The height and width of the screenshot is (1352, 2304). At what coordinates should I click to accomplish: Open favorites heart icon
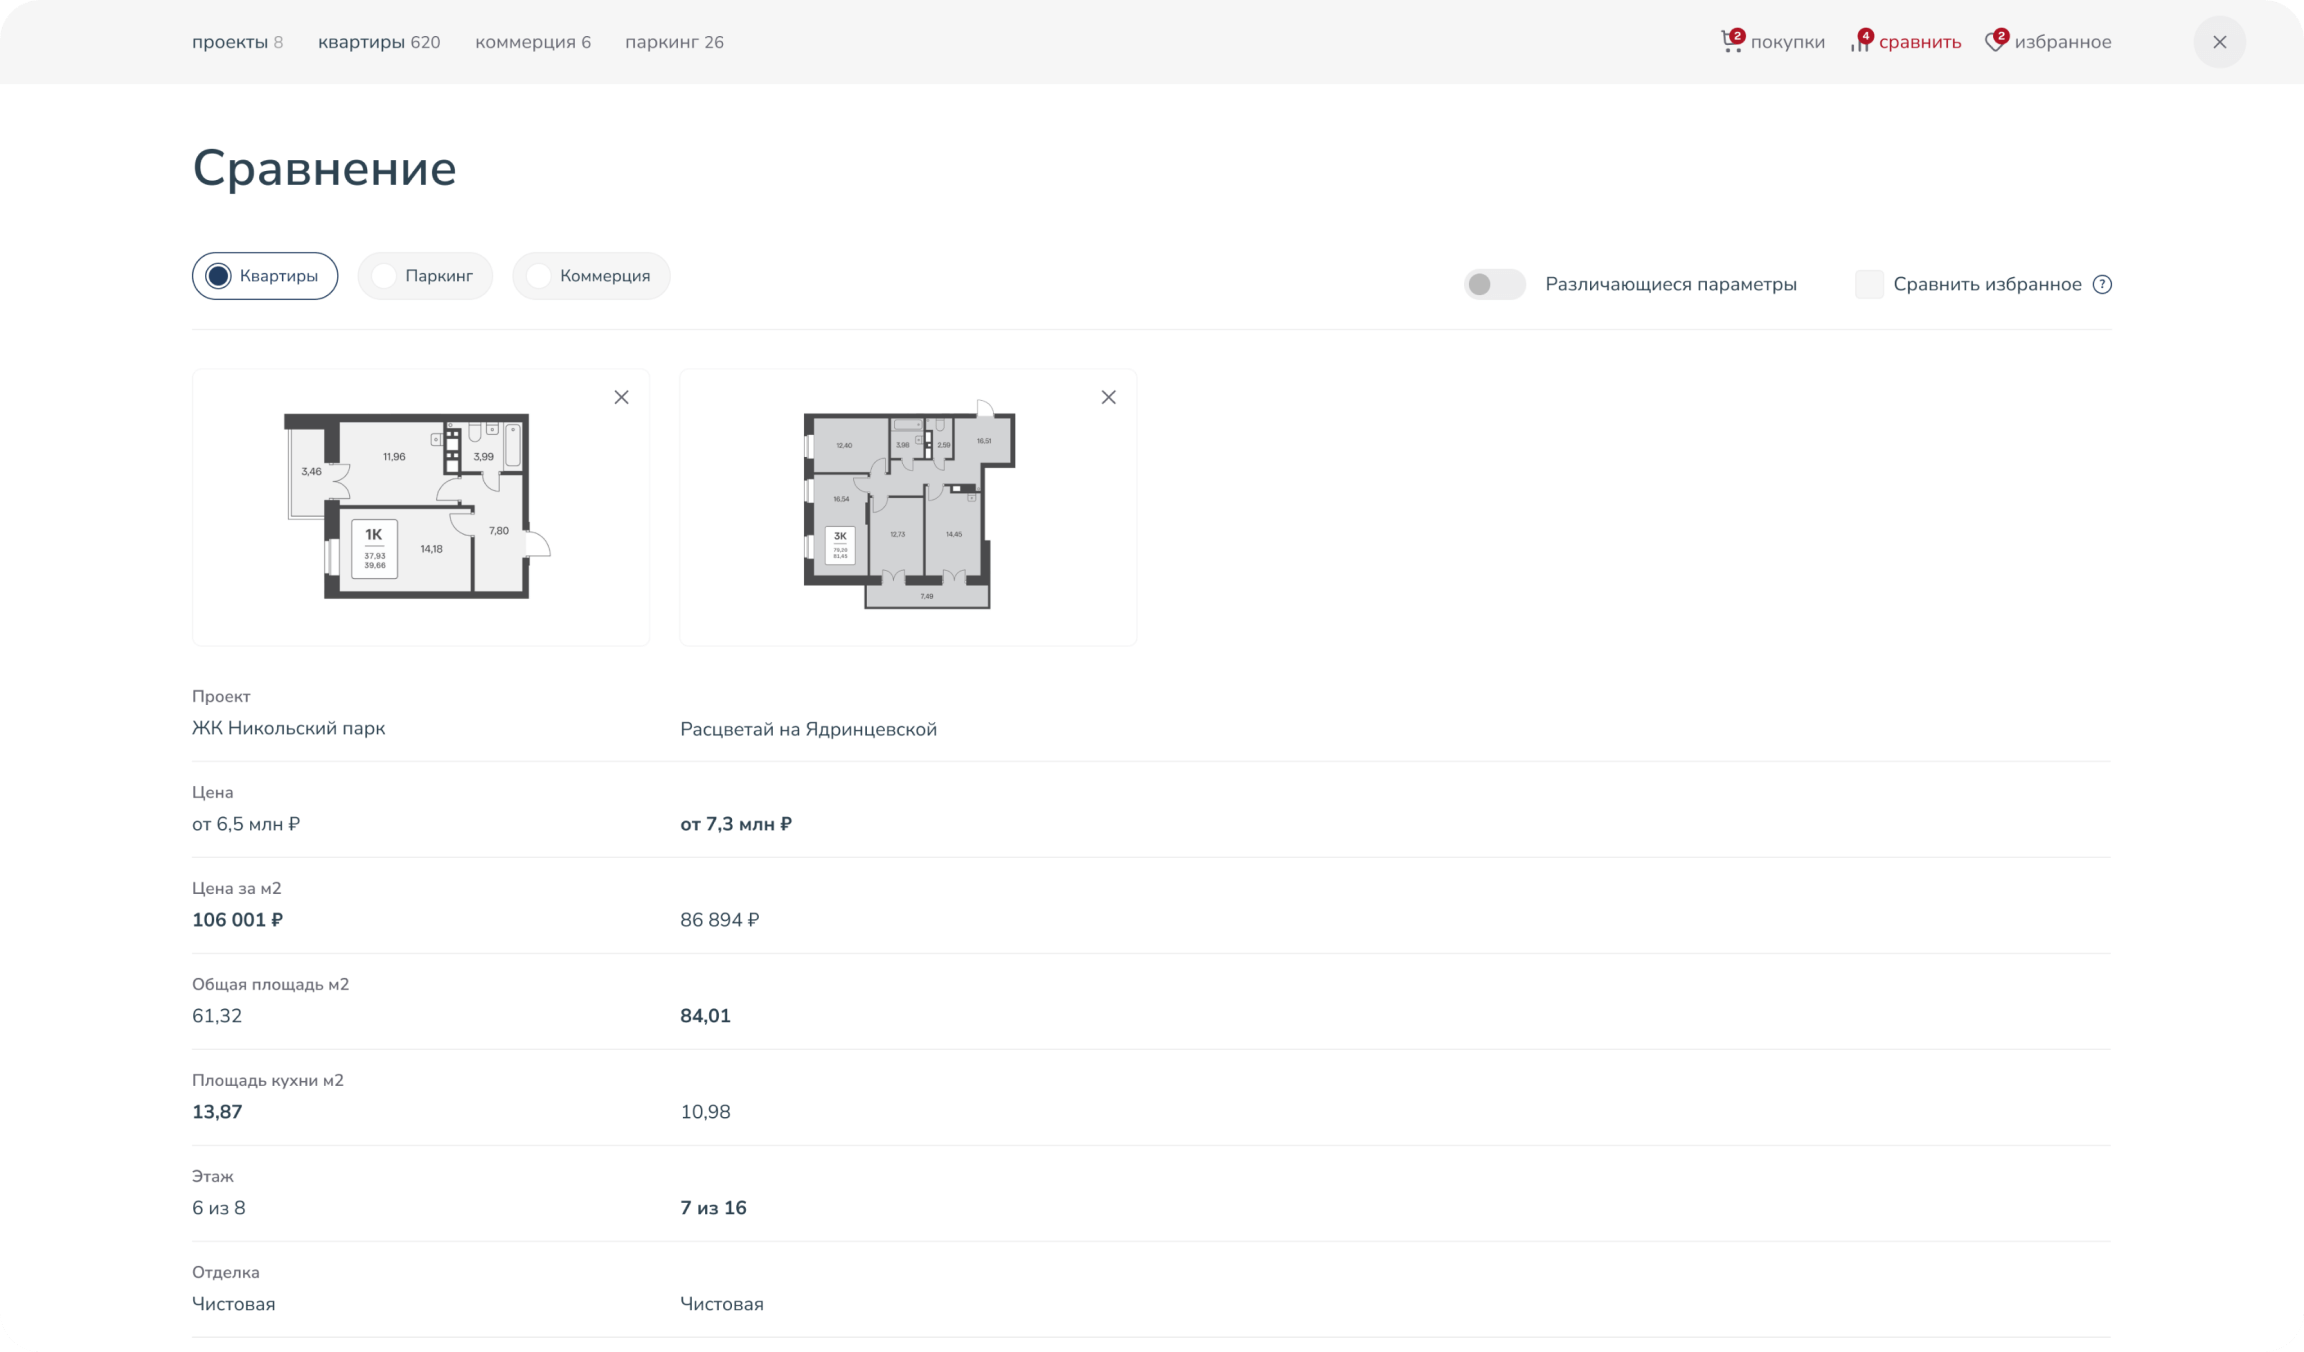pyautogui.click(x=1995, y=43)
